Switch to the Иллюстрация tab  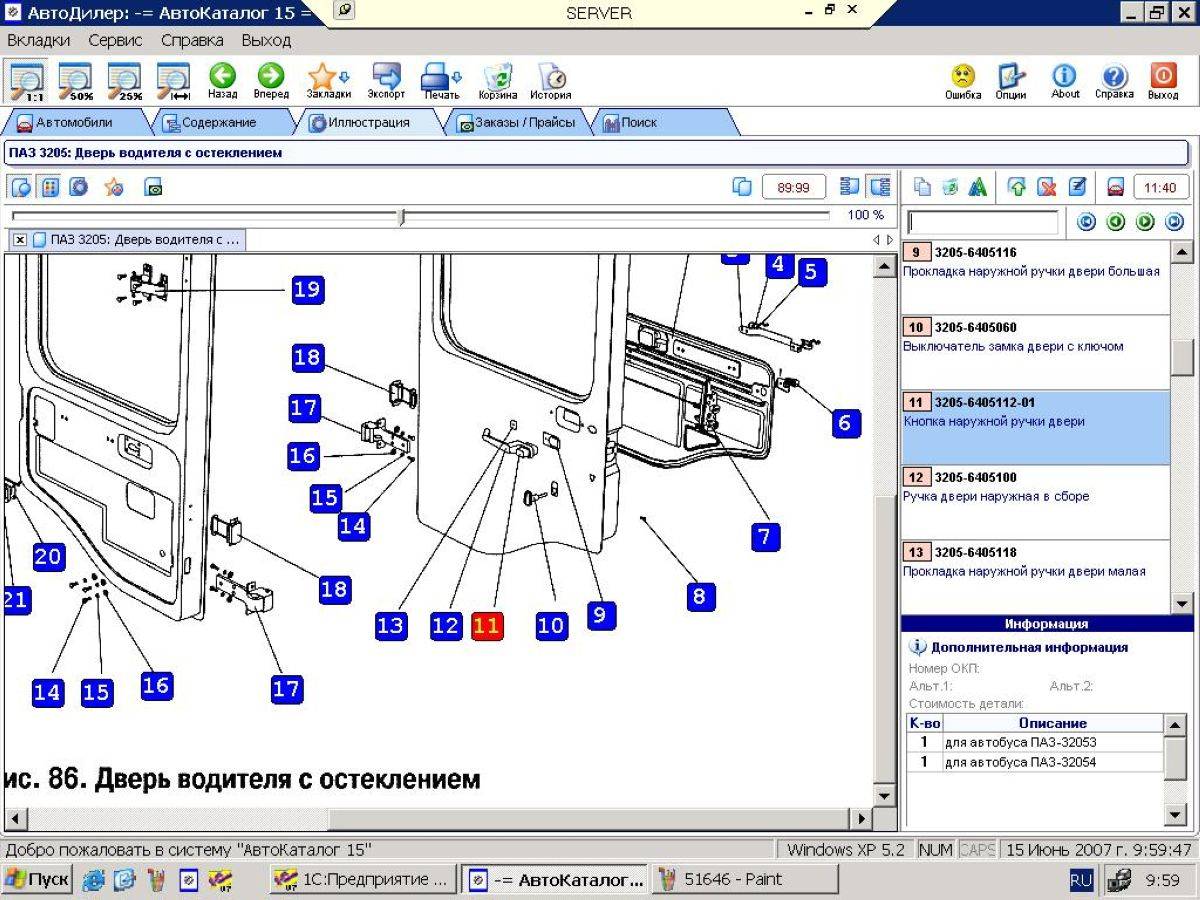[368, 122]
